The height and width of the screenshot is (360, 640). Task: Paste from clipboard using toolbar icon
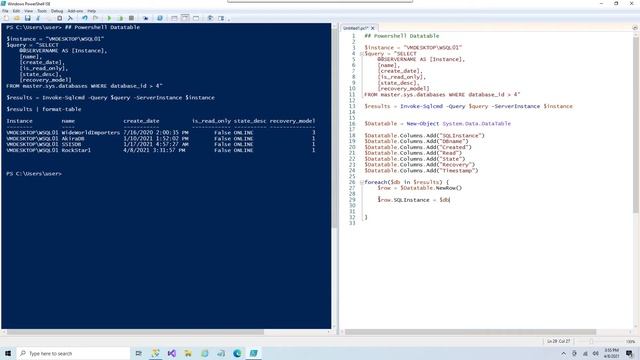pyautogui.click(x=60, y=18)
